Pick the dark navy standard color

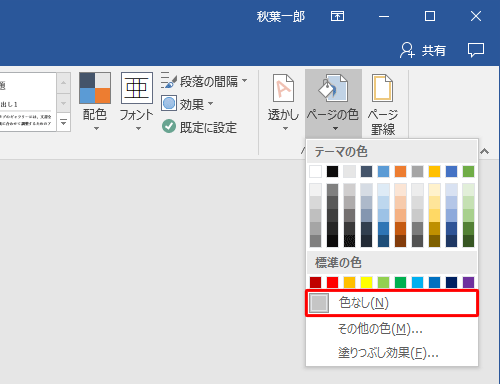point(451,282)
